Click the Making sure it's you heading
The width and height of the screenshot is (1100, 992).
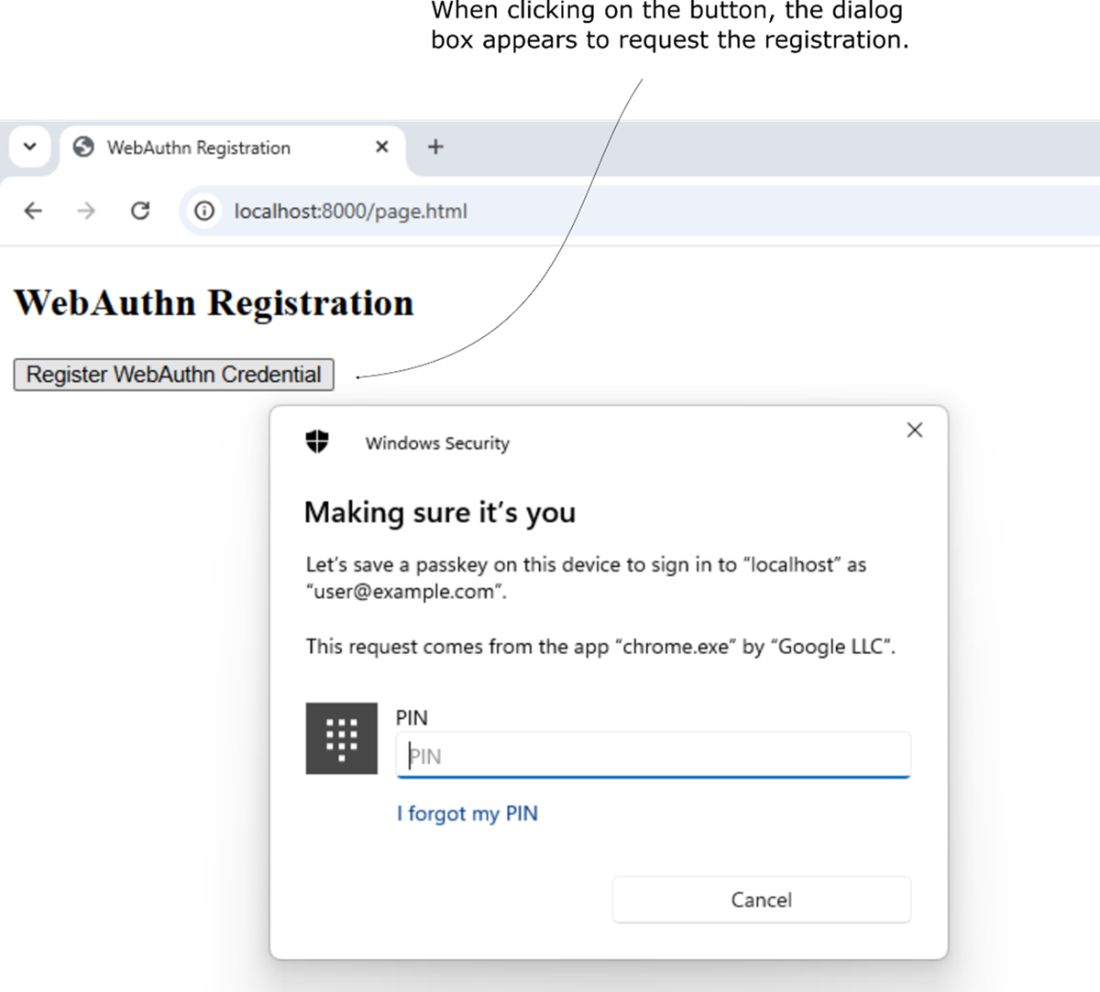click(440, 512)
